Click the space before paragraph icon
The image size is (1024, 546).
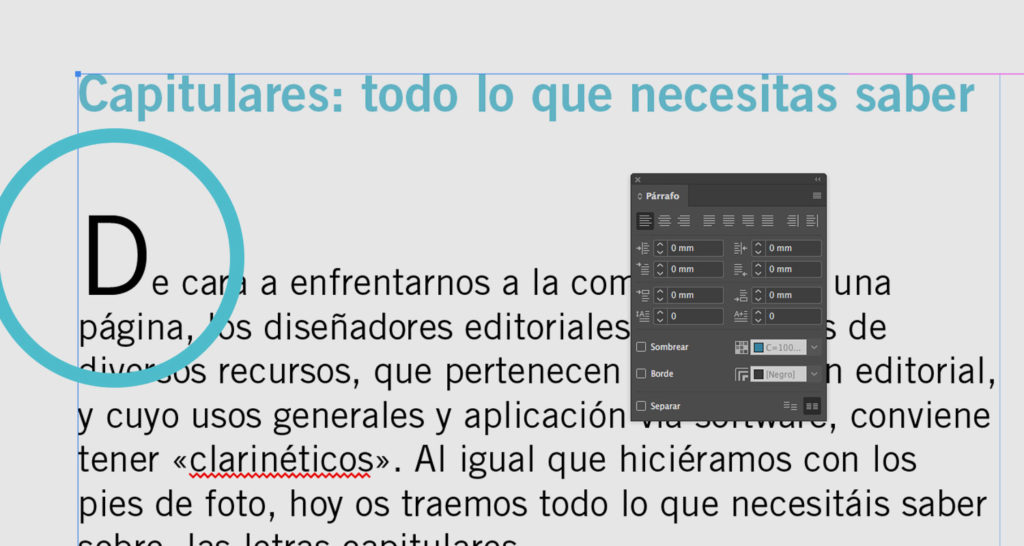point(643,295)
